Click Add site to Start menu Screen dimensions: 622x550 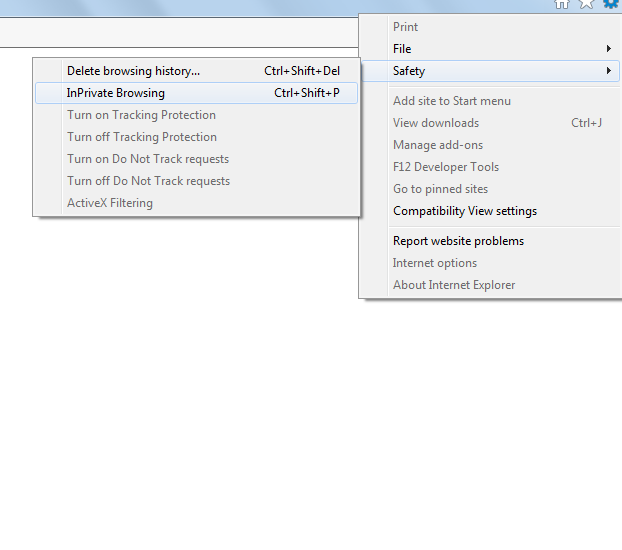451,101
